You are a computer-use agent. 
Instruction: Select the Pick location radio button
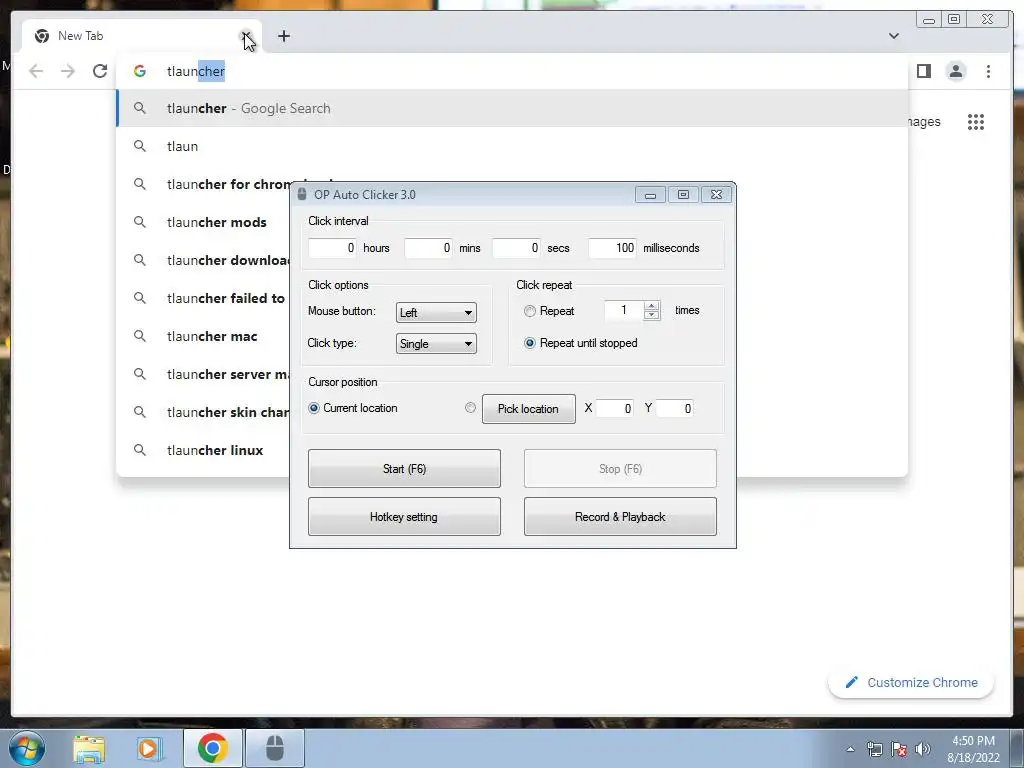[470, 408]
